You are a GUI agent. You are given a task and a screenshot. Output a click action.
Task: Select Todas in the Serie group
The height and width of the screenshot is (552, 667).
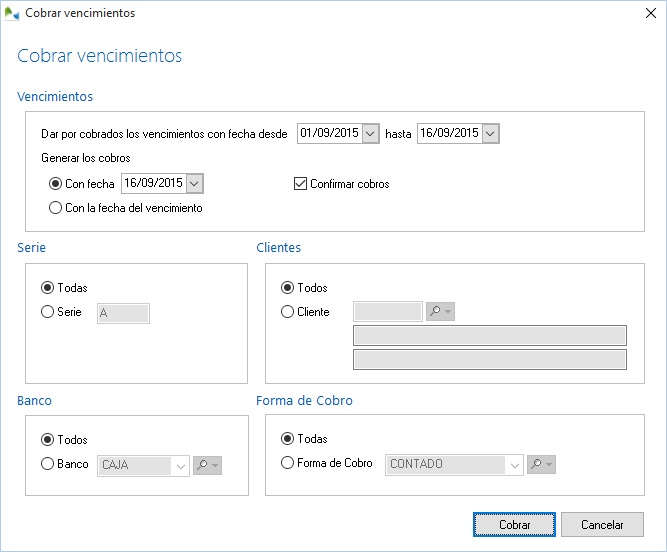coord(48,288)
